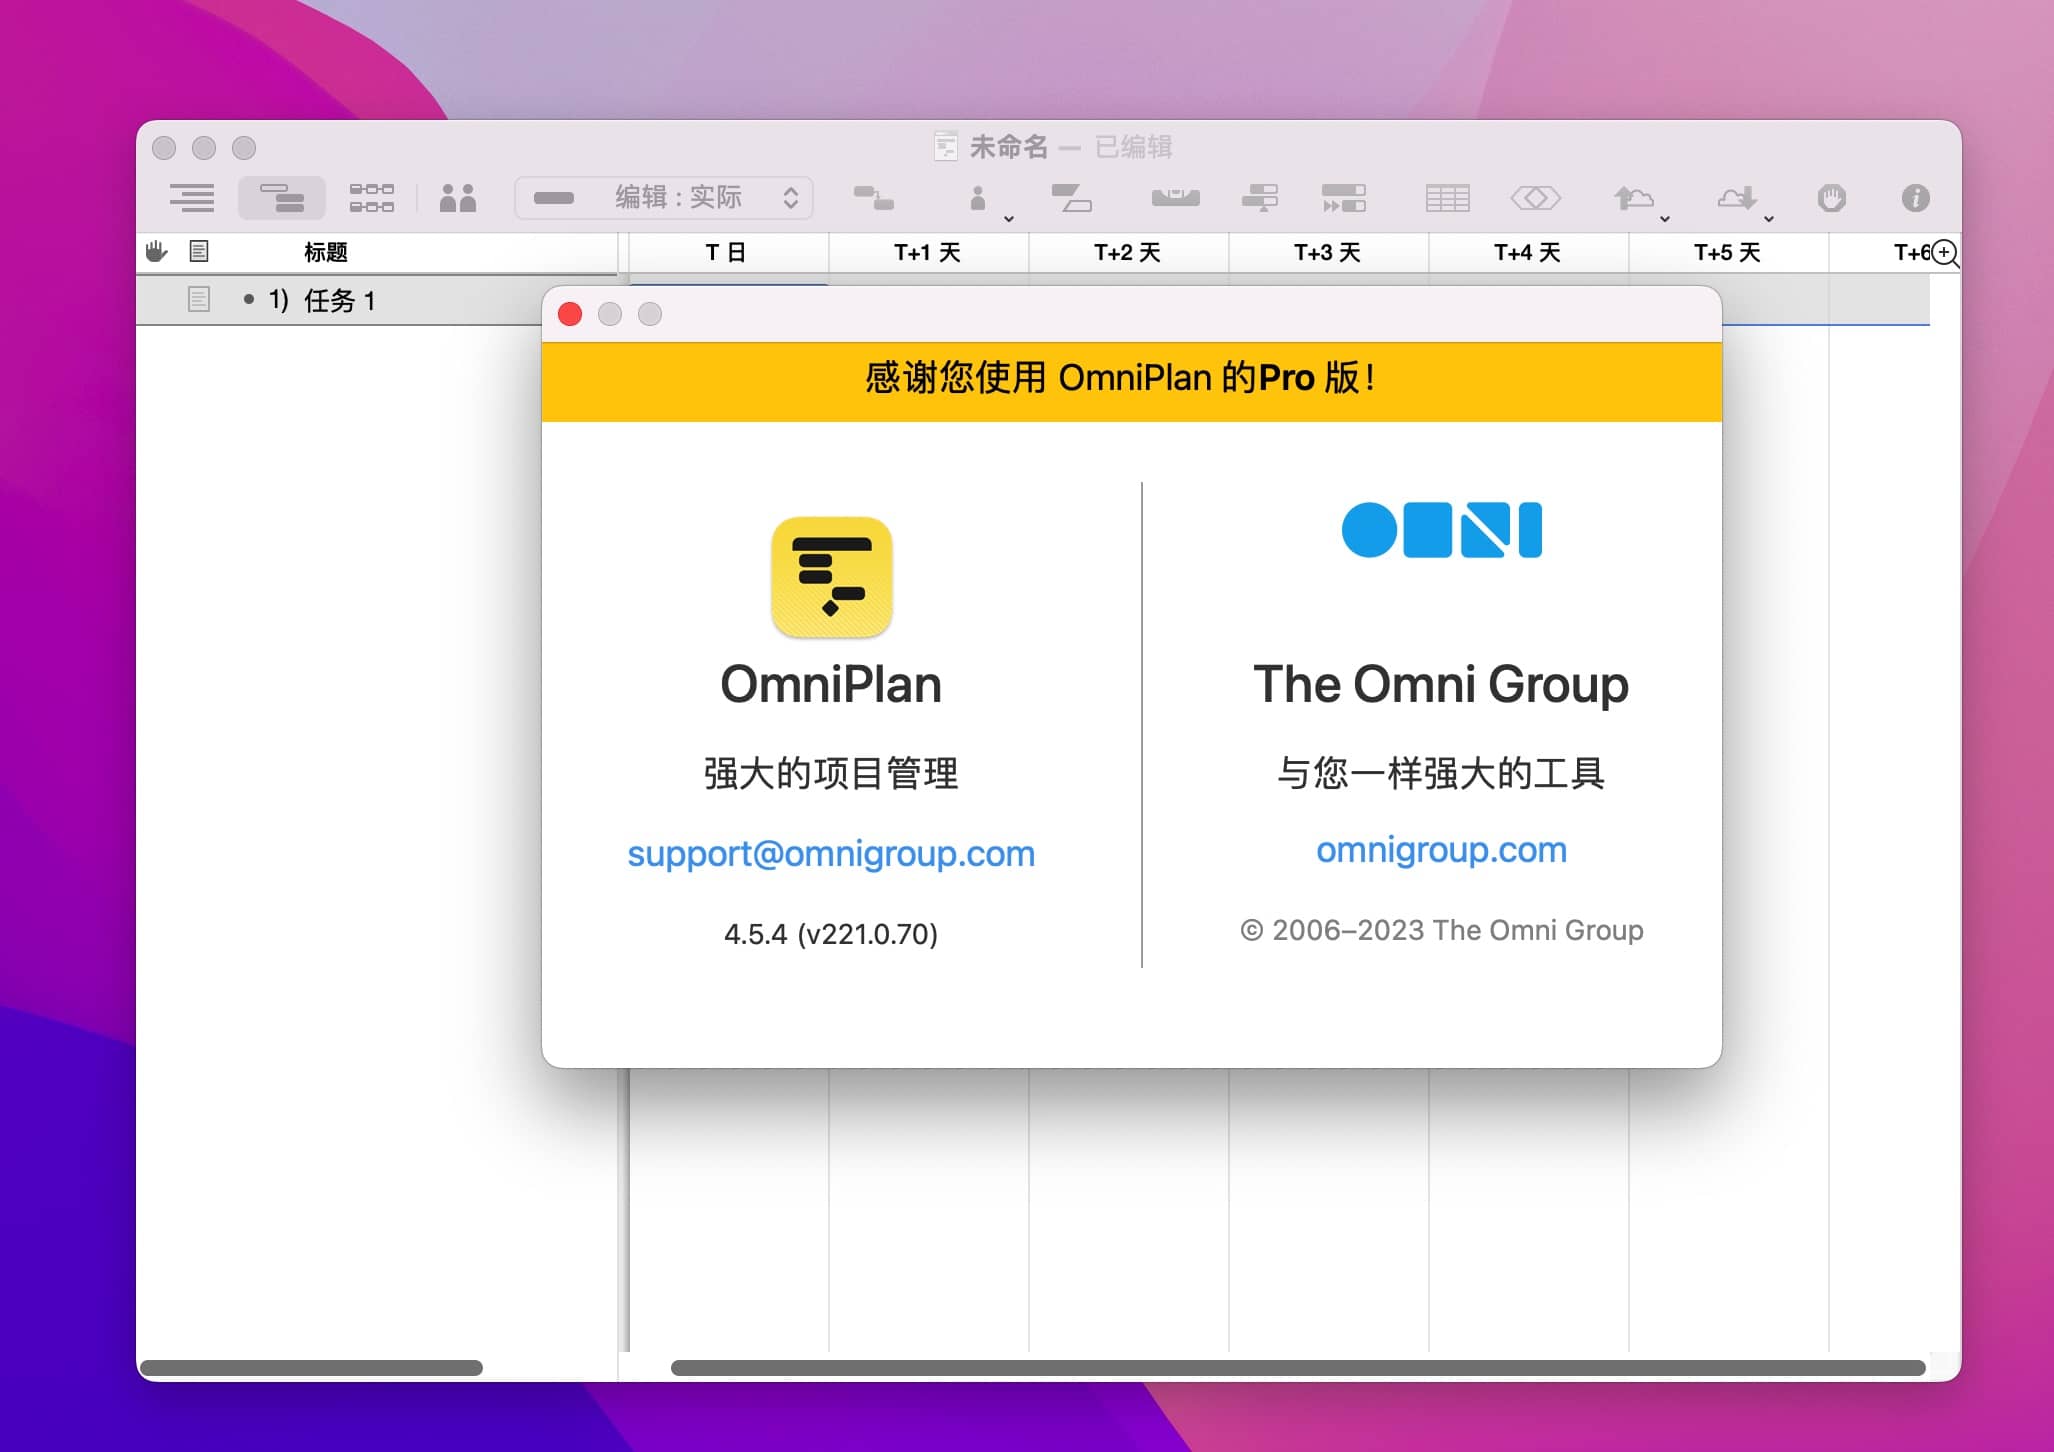The image size is (2054, 1452).
Task: Expand the assign resource dropdown arrow
Action: [1009, 218]
